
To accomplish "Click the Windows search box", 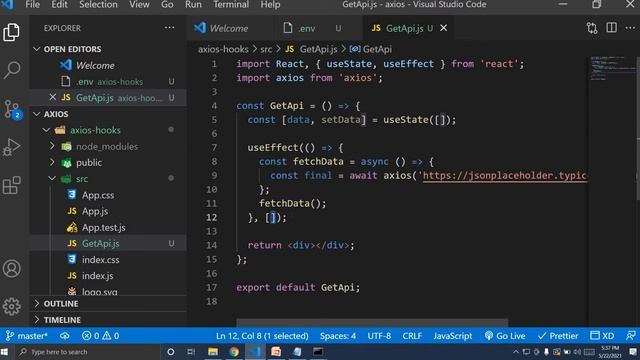I will [88, 351].
